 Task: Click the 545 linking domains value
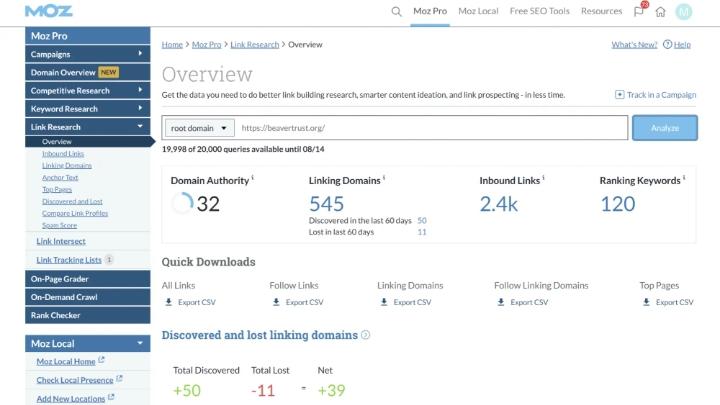click(326, 204)
